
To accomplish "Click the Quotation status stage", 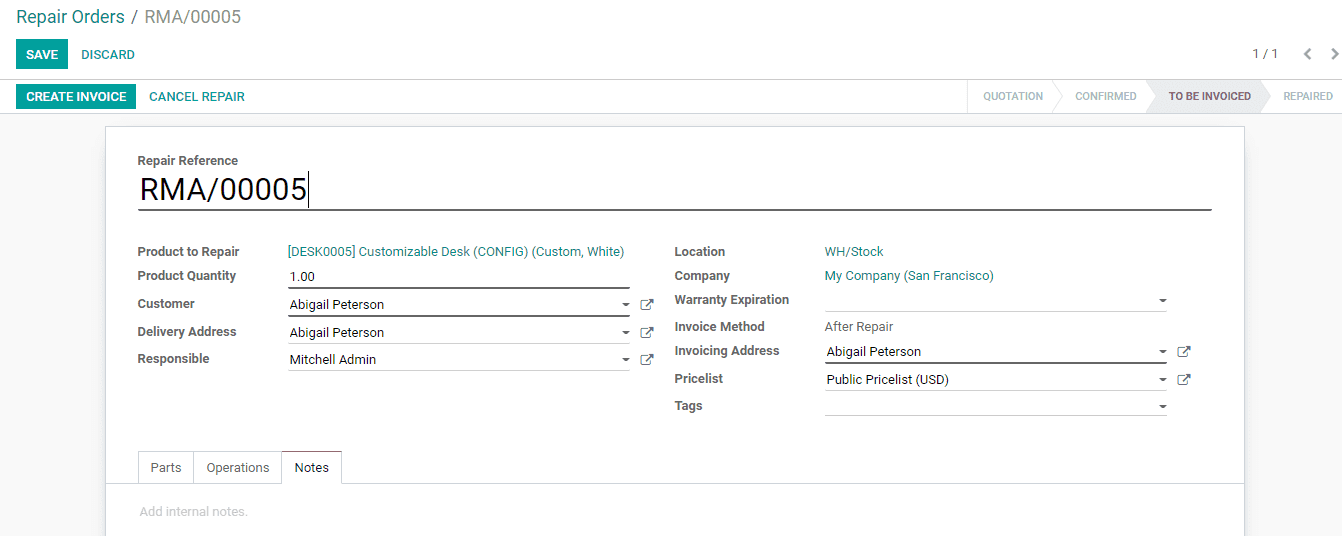I will tap(1013, 97).
